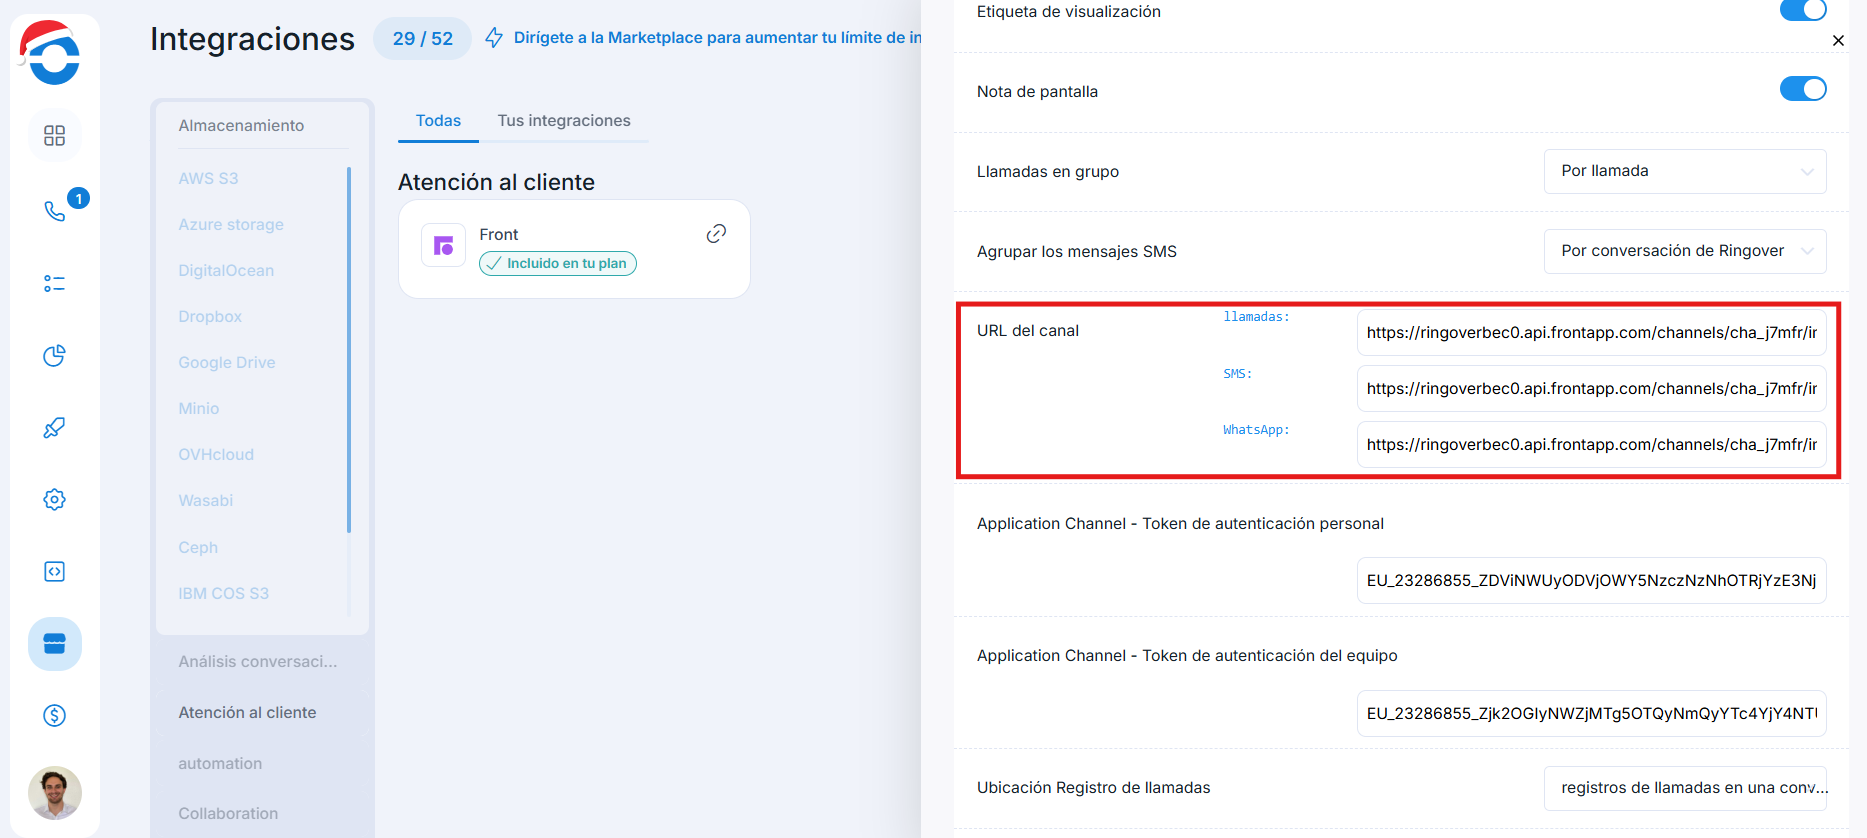Click the link icon on Front card
1867x838 pixels.
tap(716, 234)
